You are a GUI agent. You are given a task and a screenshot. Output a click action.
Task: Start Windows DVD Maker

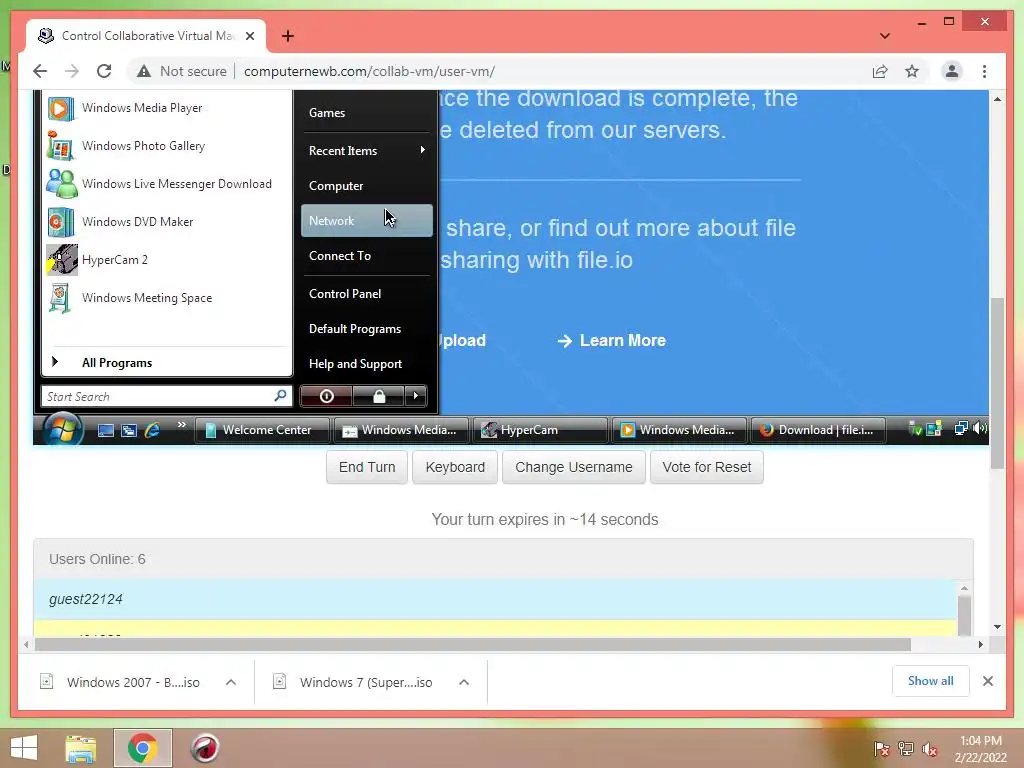click(167, 221)
